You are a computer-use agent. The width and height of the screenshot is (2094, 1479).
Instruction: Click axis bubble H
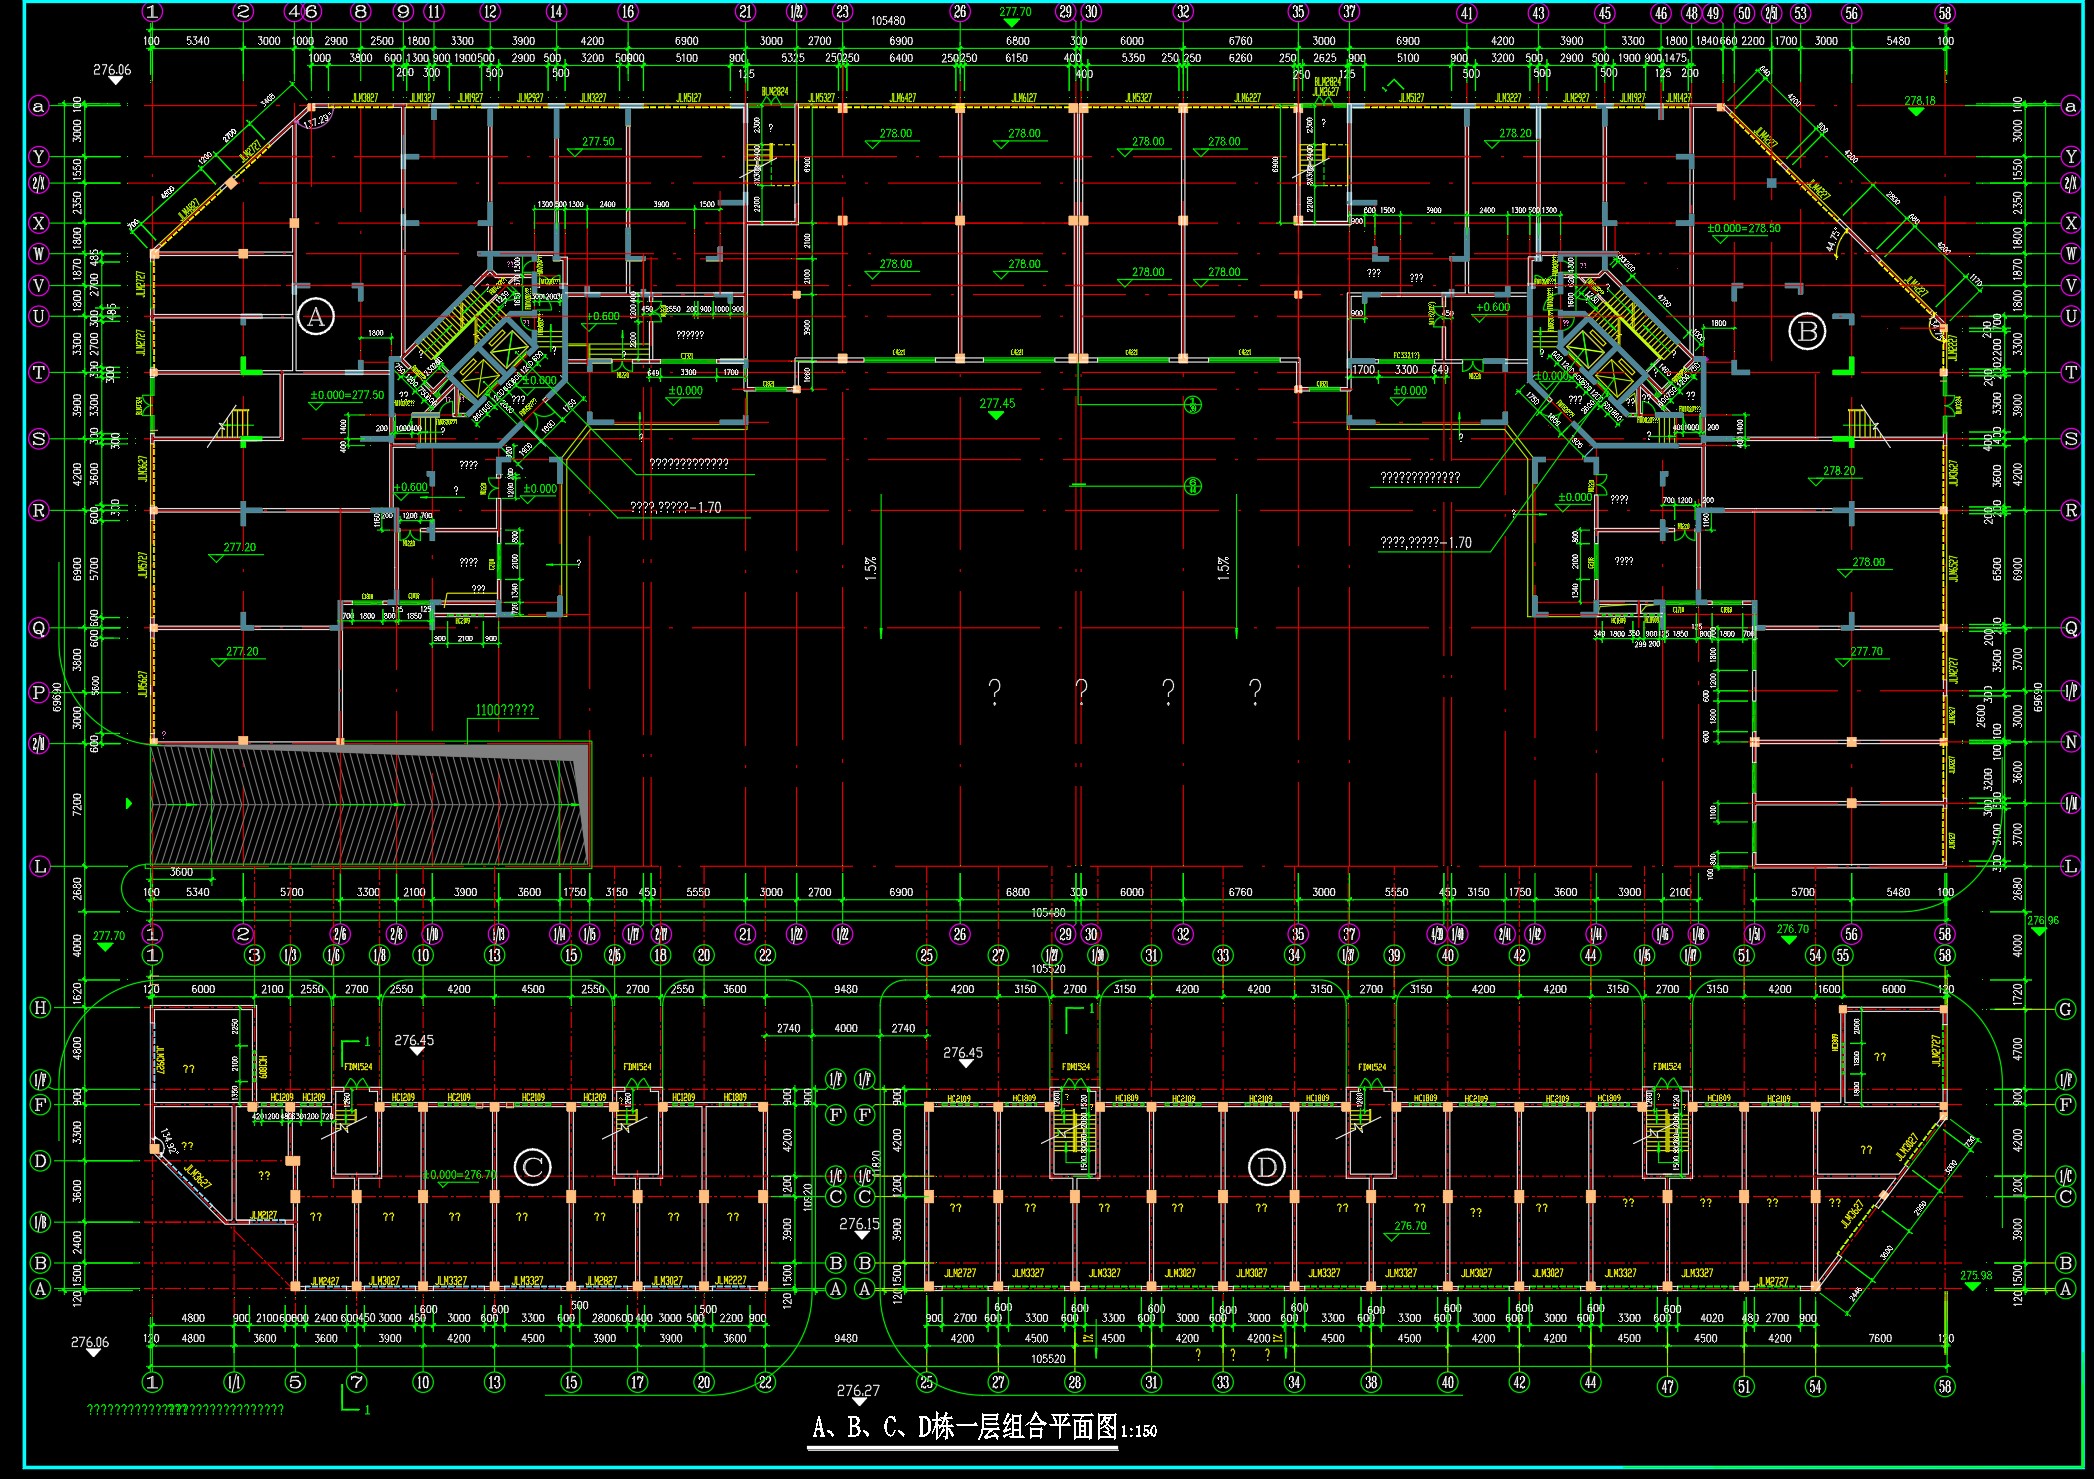(x=40, y=1007)
